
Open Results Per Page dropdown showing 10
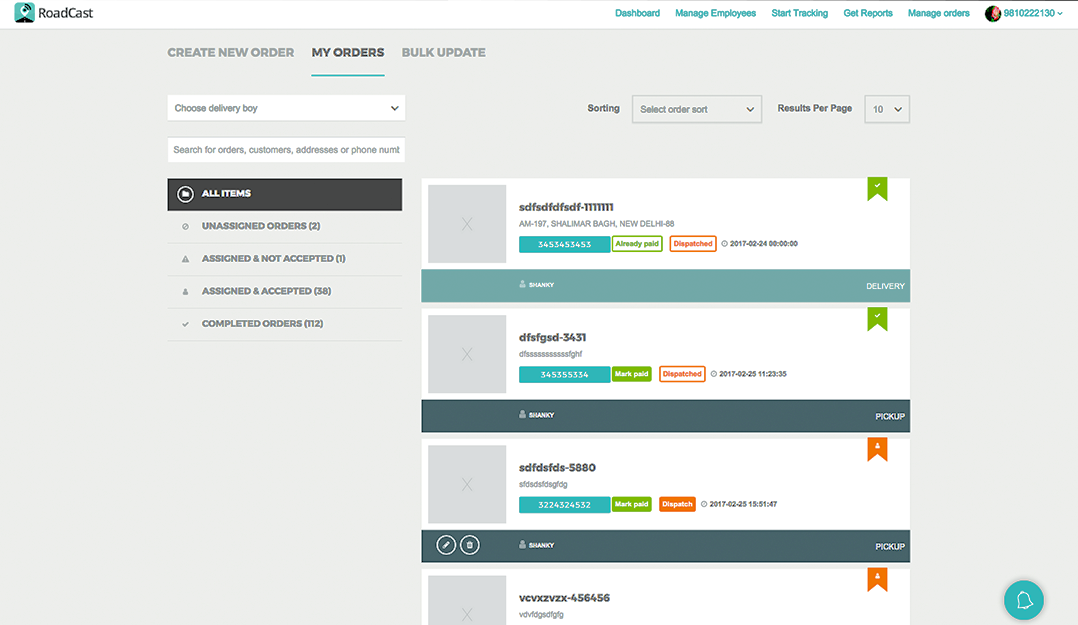887,109
